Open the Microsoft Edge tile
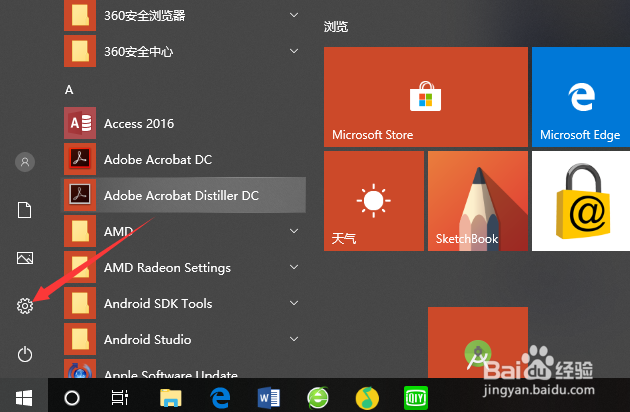 click(x=581, y=97)
